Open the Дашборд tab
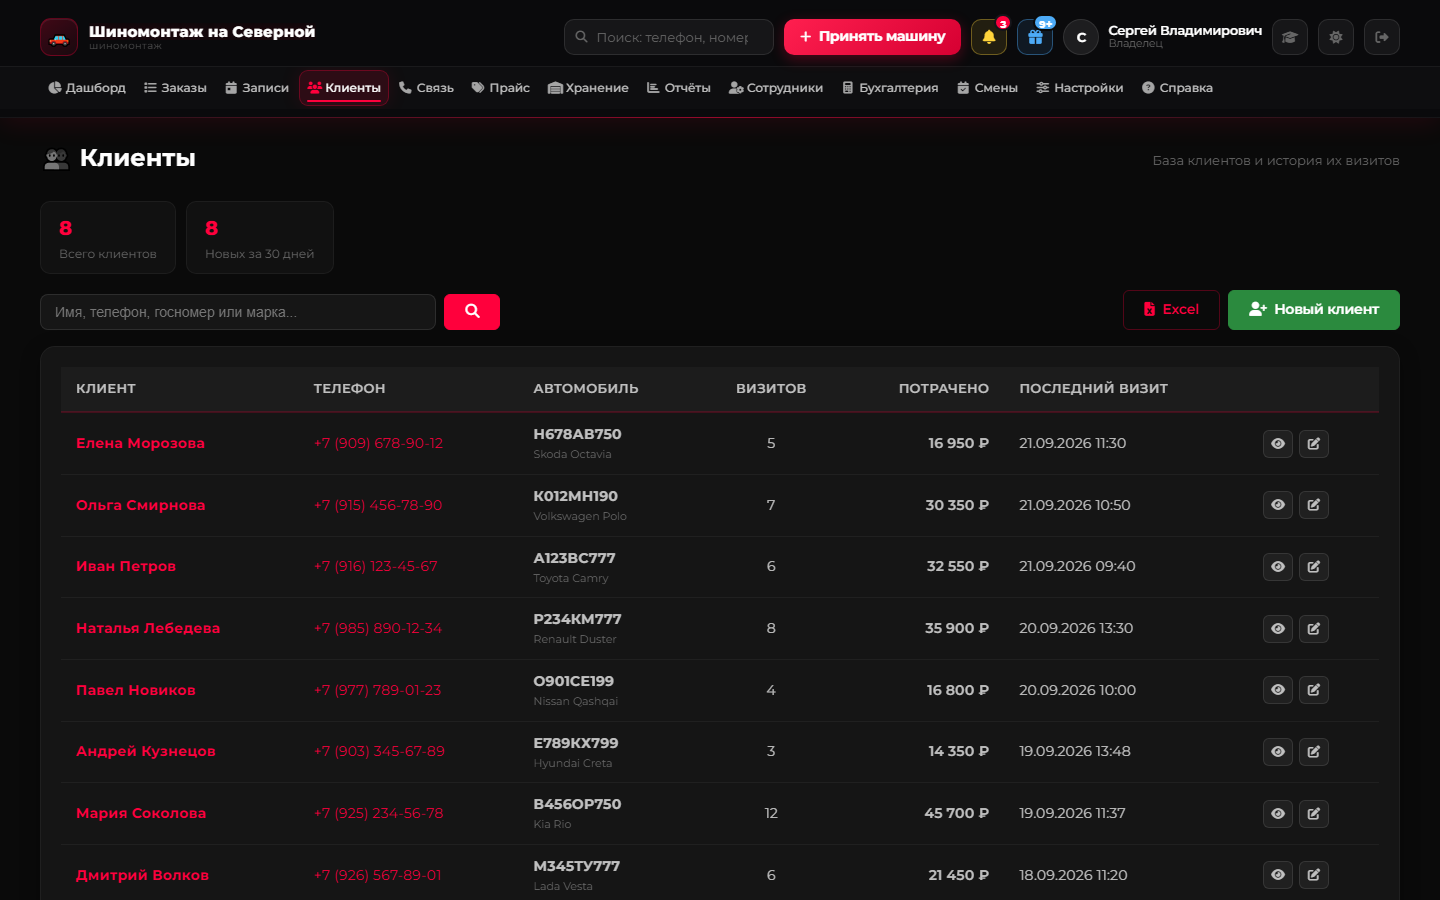Screen dimensions: 1440x900 coord(87,88)
